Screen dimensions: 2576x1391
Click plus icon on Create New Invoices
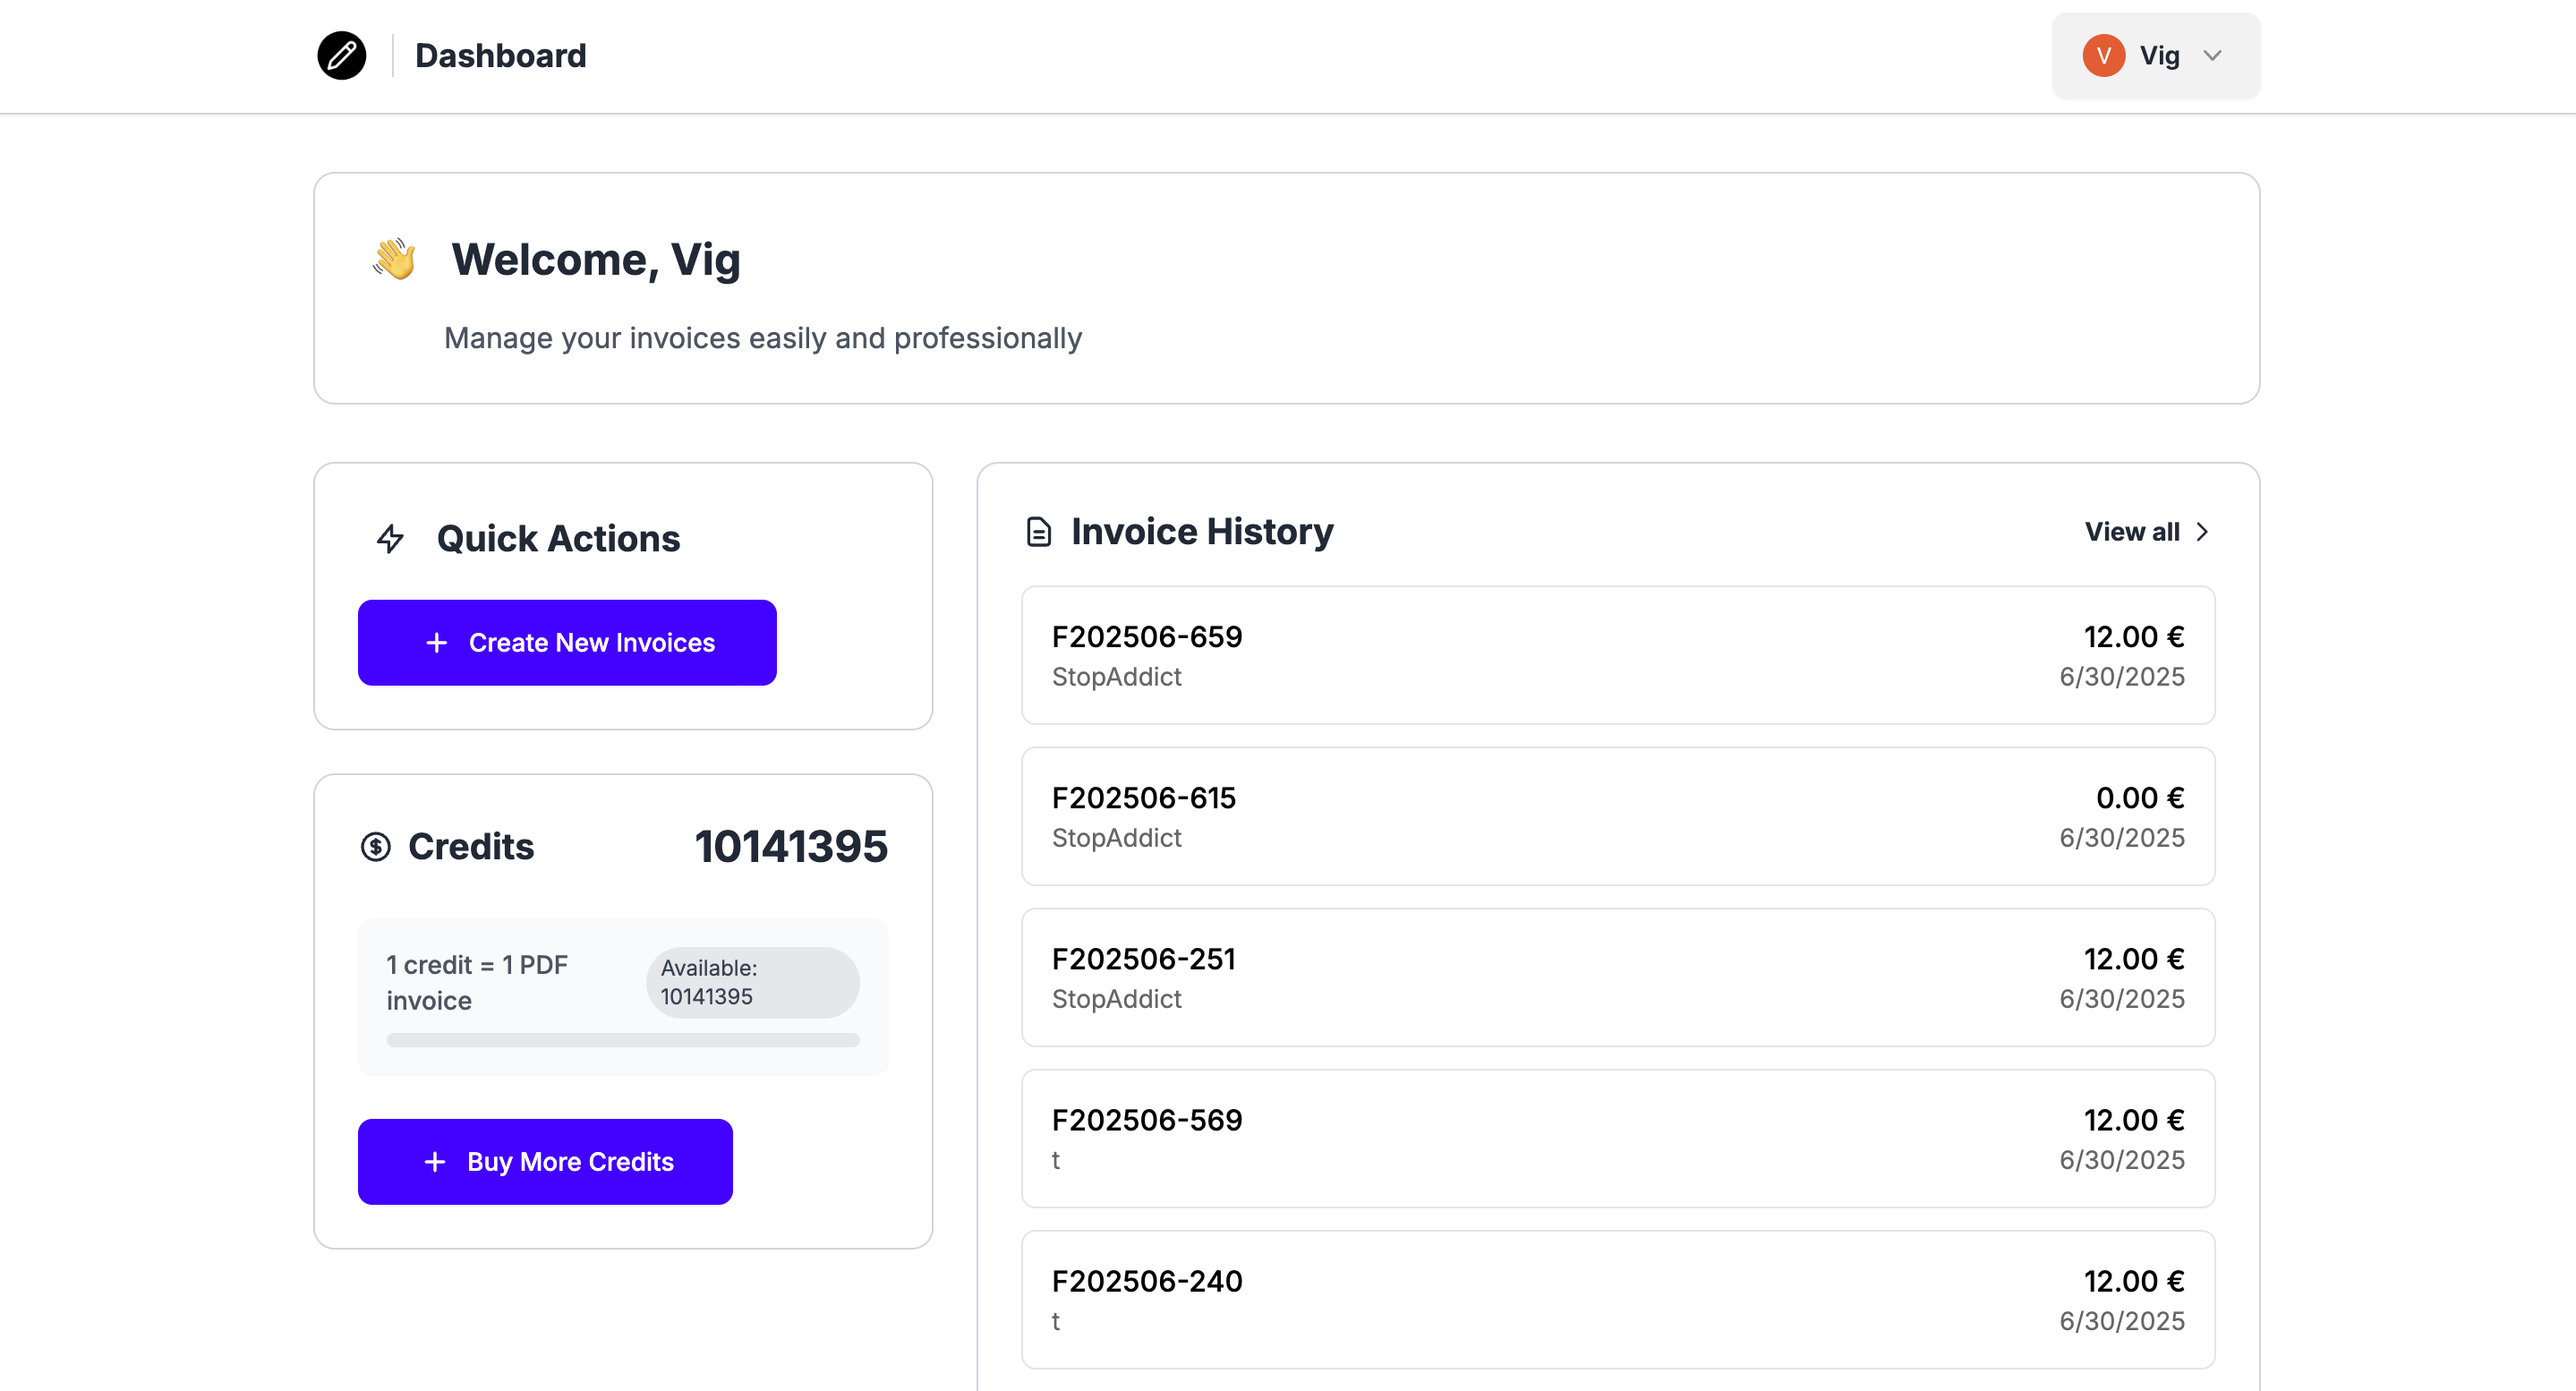(436, 643)
